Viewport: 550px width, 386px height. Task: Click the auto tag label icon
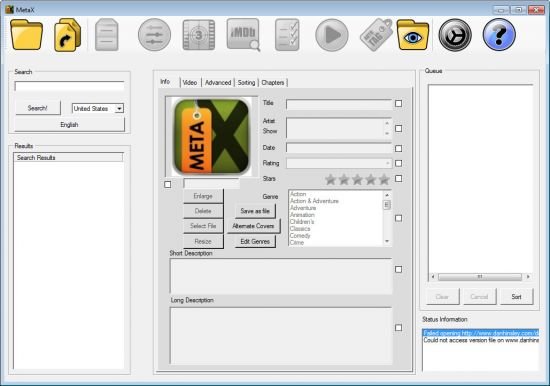pyautogui.click(x=376, y=35)
